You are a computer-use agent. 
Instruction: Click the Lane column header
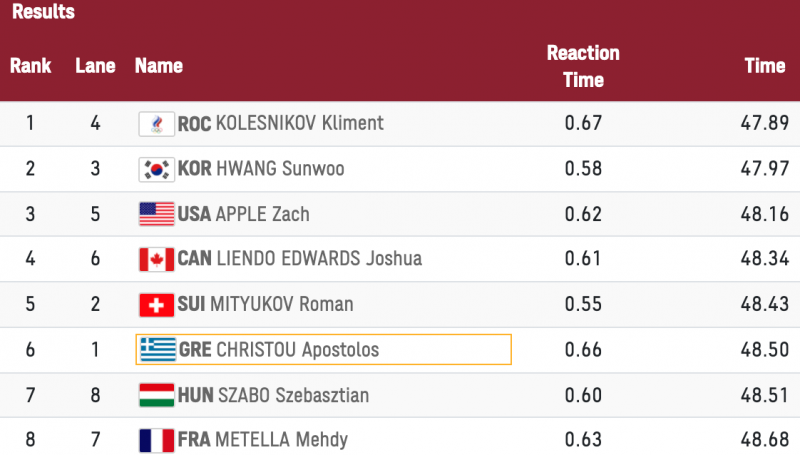click(95, 67)
